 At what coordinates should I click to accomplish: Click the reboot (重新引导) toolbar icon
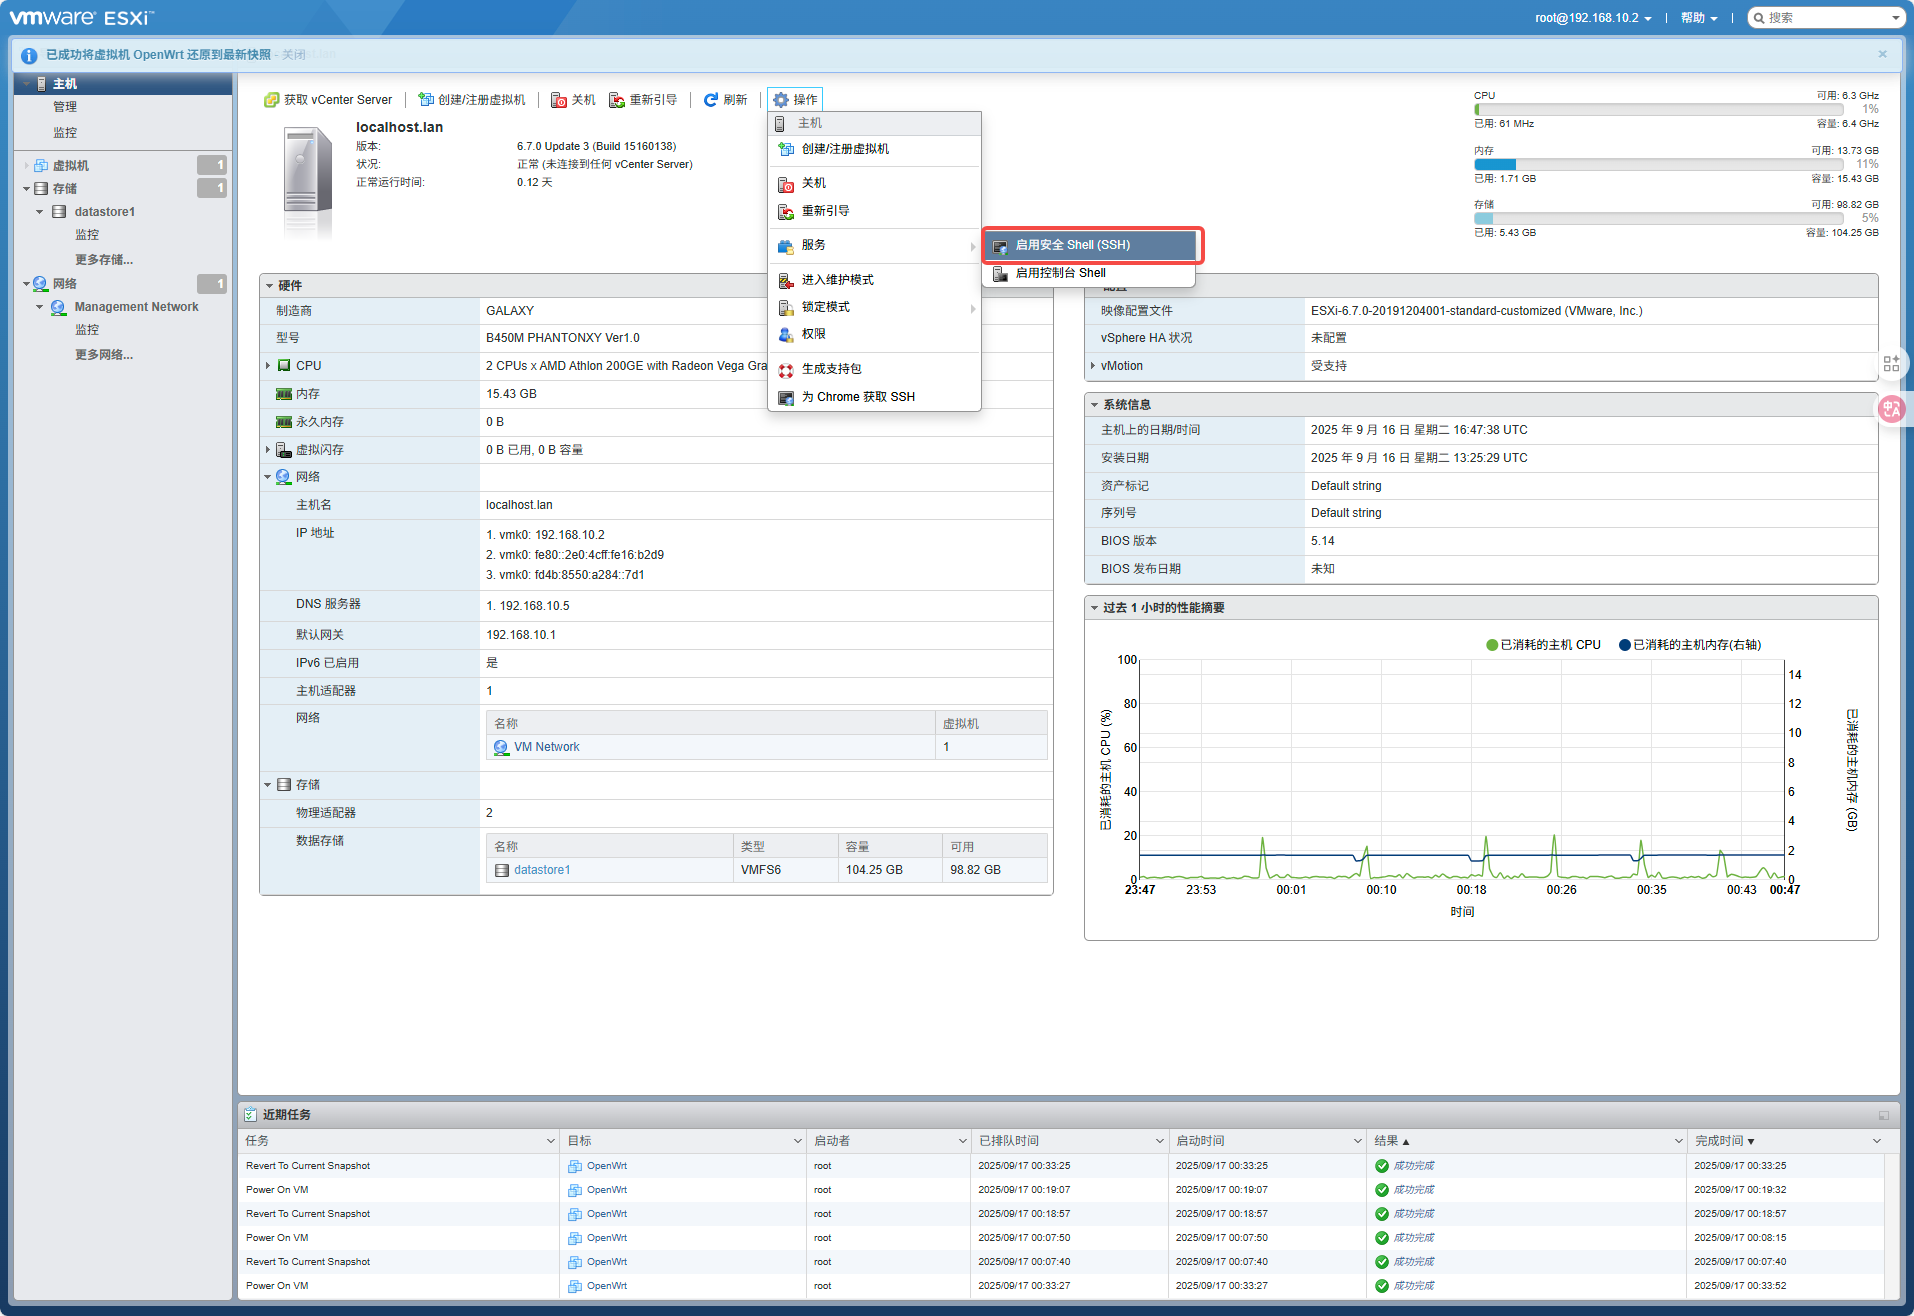pyautogui.click(x=617, y=100)
